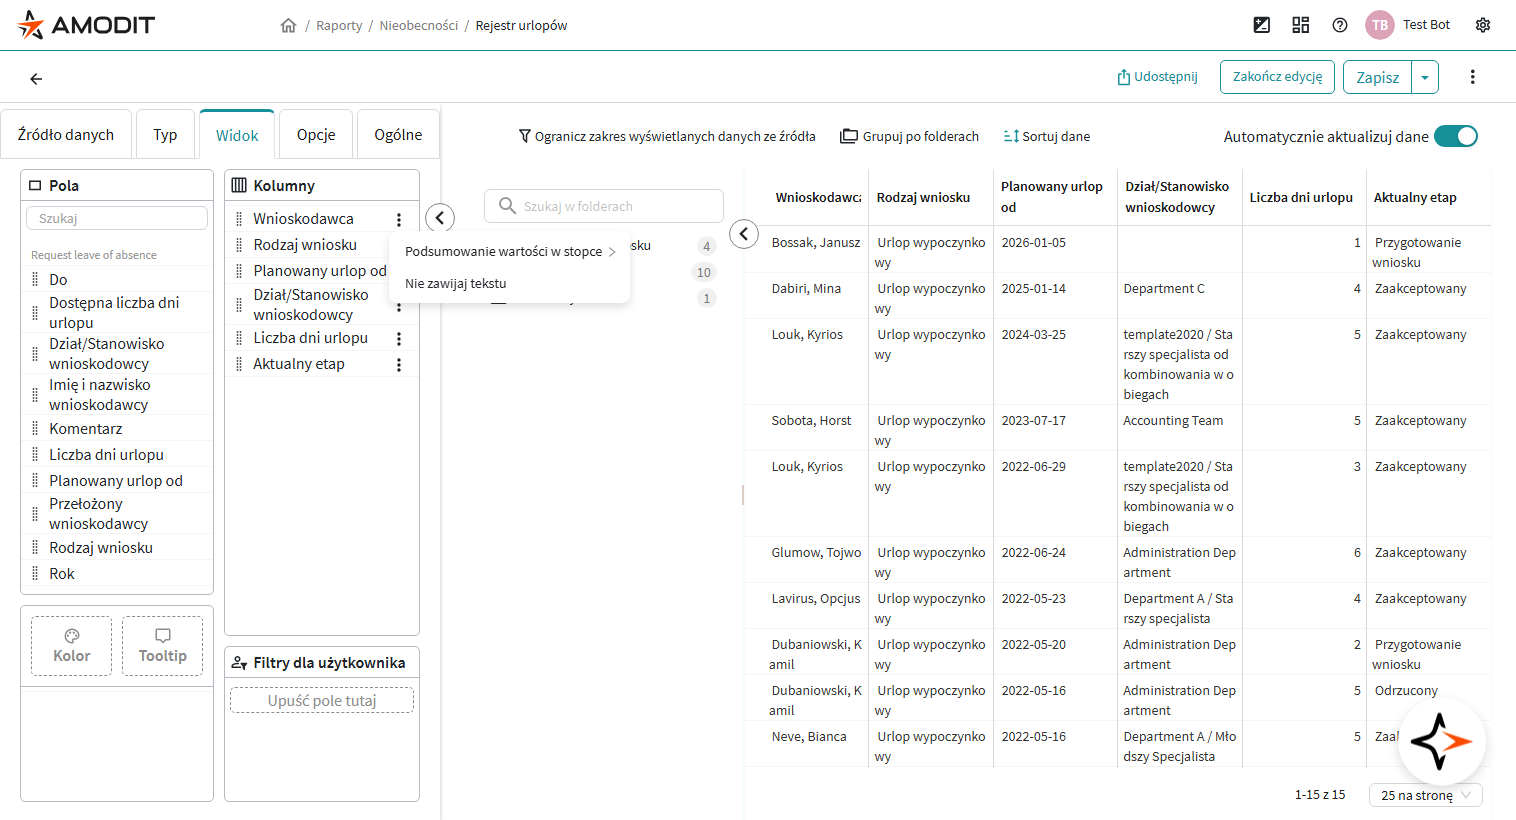Open the vertical more options menu near Zapisz
This screenshot has width=1516, height=820.
tap(1472, 77)
